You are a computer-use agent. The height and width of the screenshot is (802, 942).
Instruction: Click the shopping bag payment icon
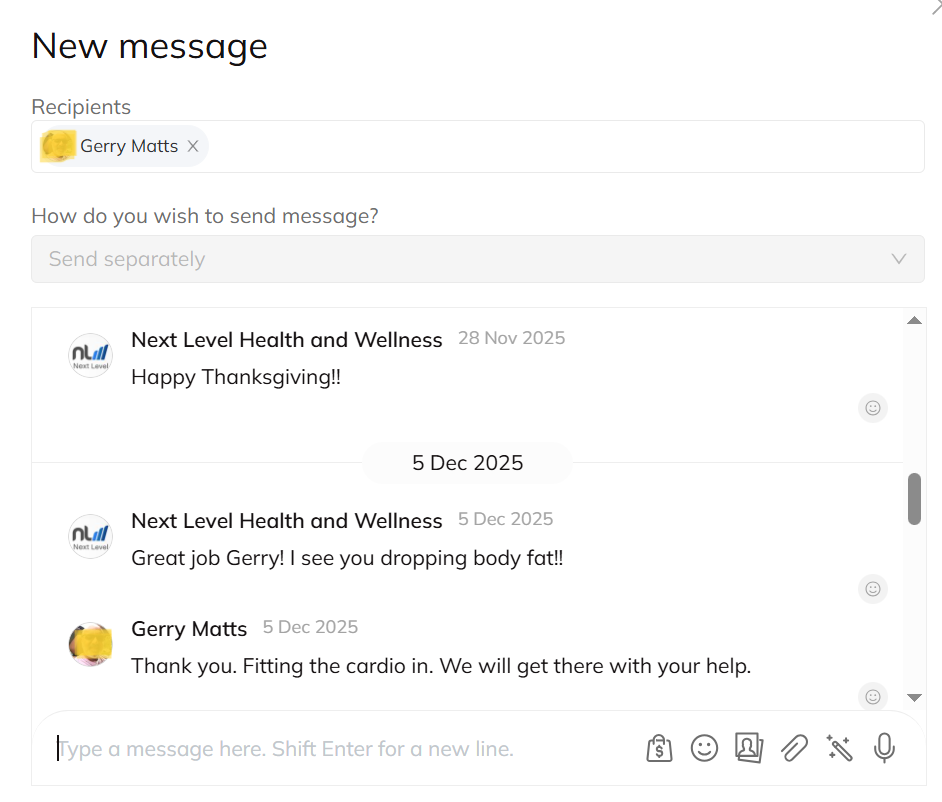point(659,748)
